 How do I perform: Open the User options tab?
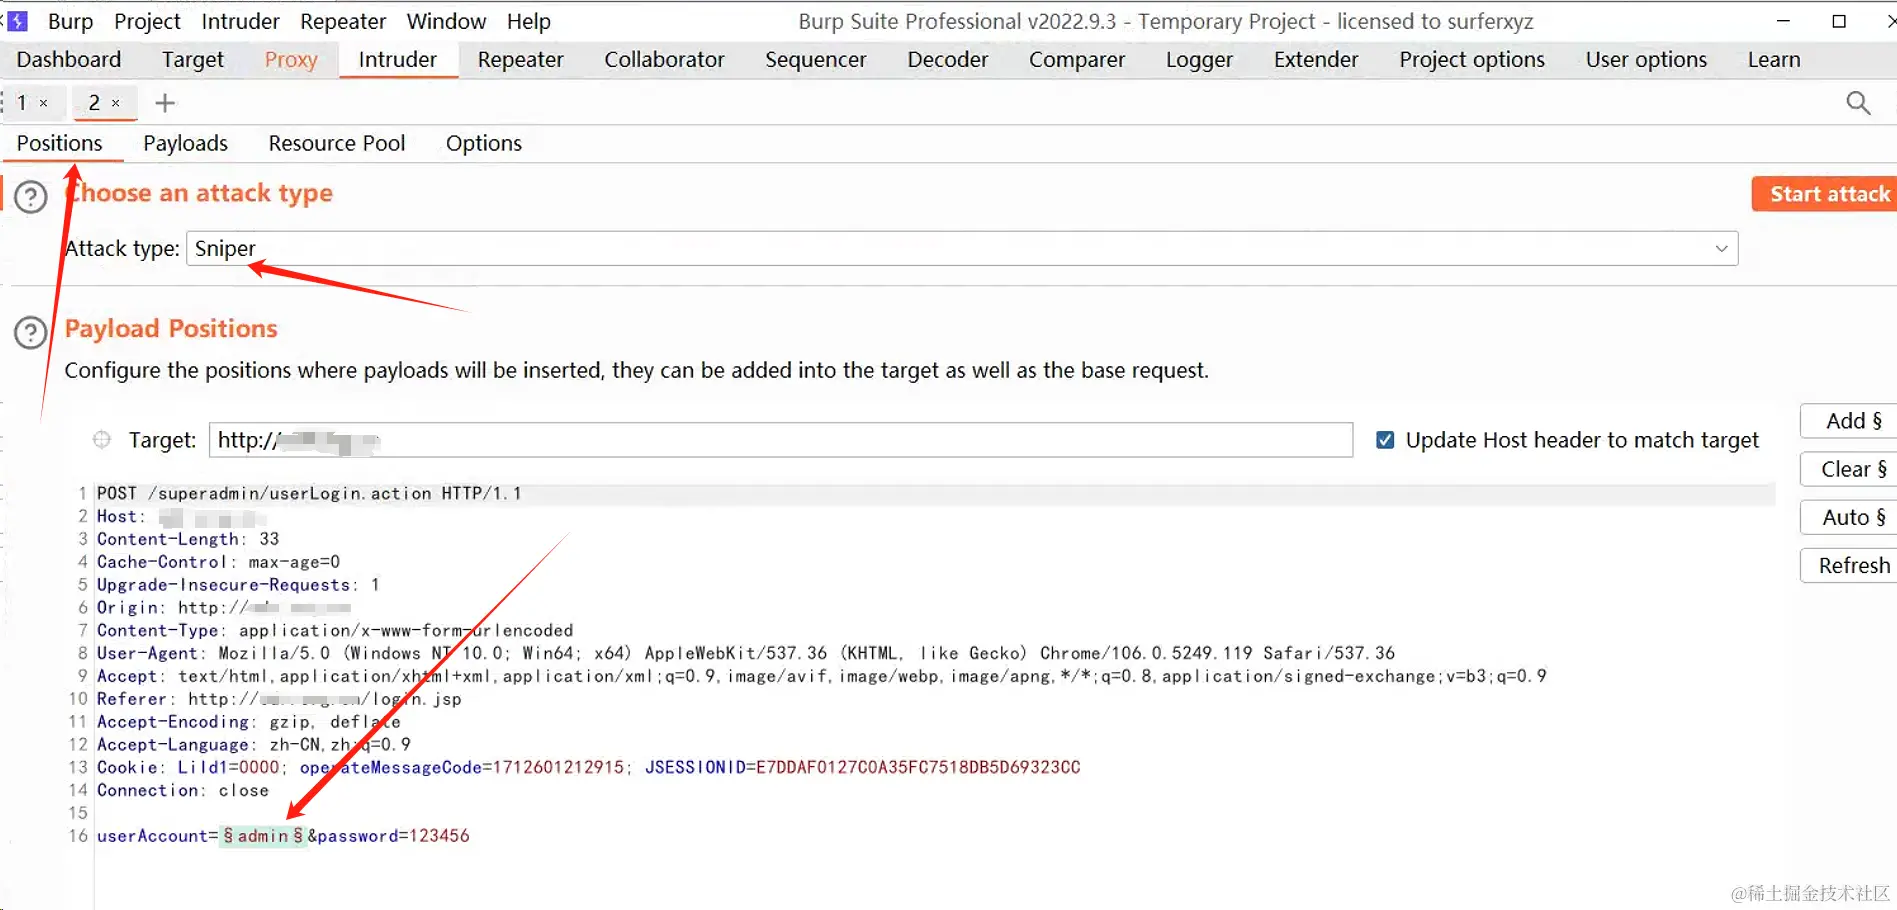(x=1646, y=60)
